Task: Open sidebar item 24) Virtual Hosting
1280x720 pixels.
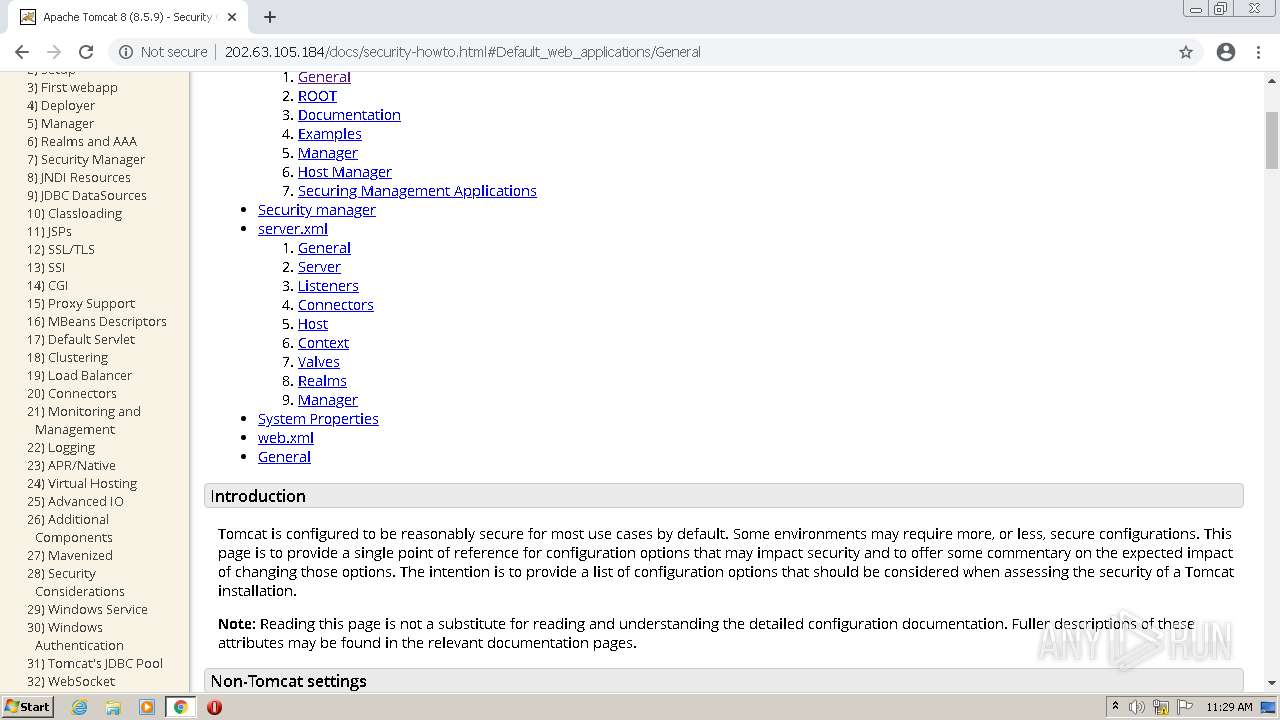Action: click(82, 484)
